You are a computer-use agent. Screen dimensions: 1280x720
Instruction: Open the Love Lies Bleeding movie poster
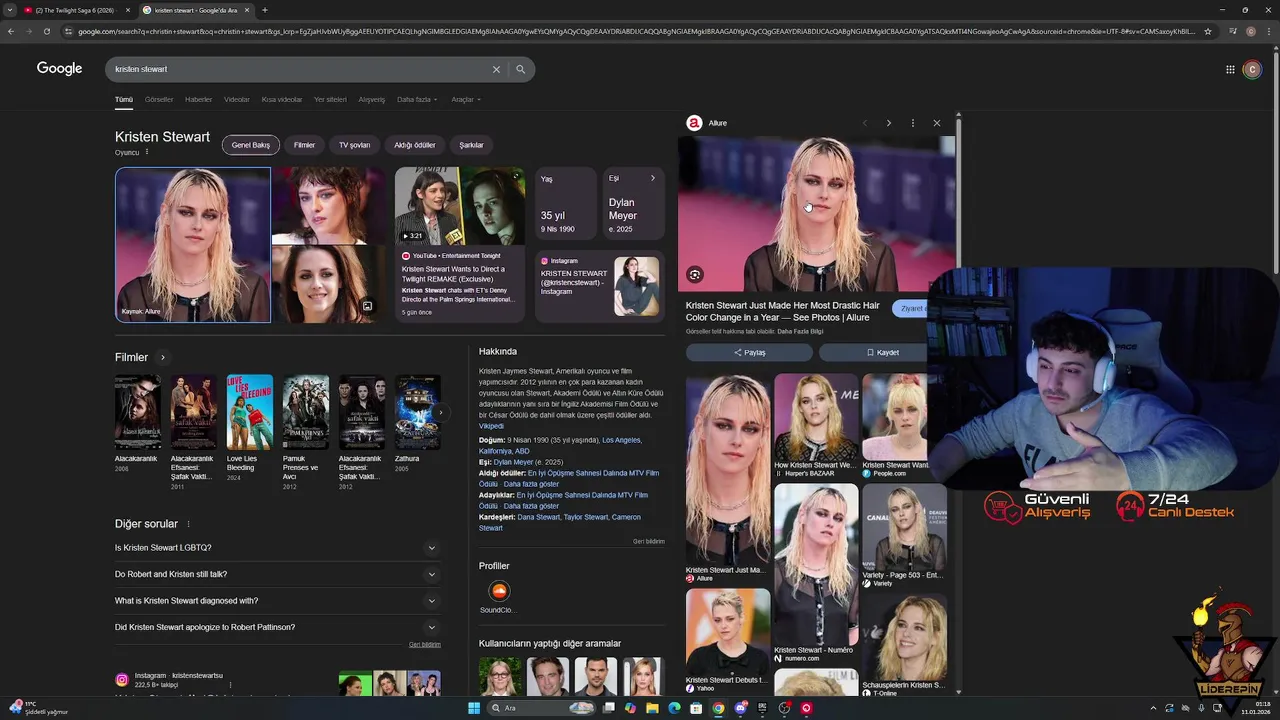[249, 412]
